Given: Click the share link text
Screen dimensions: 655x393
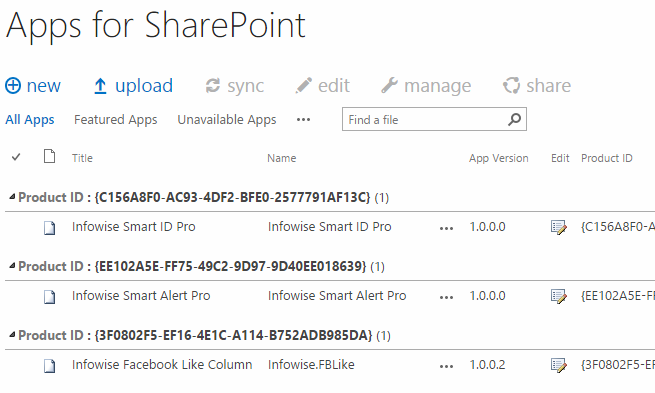Looking at the screenshot, I should pyautogui.click(x=548, y=86).
